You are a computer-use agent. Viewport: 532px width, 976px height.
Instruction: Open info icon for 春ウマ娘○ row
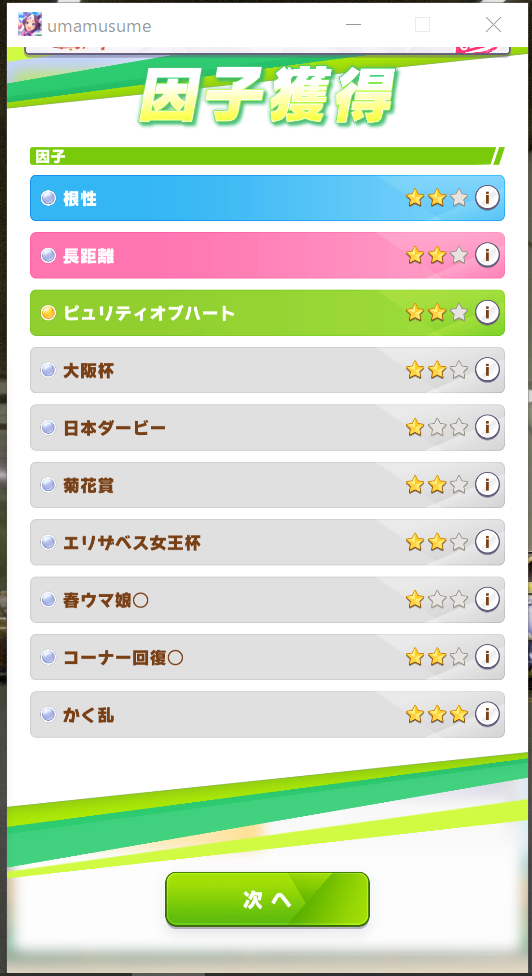point(487,599)
